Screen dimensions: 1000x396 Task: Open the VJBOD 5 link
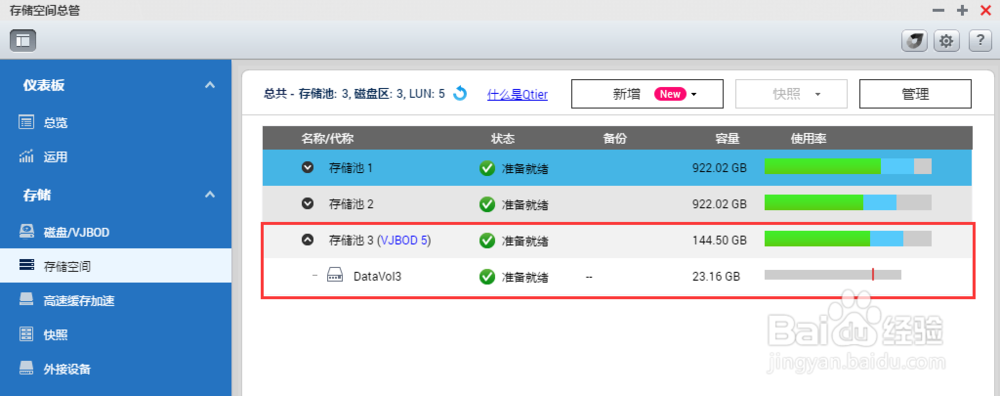click(x=406, y=240)
